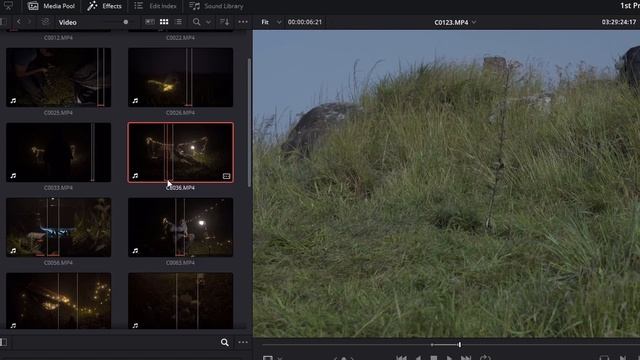Click the source viewer grass image

(447, 184)
